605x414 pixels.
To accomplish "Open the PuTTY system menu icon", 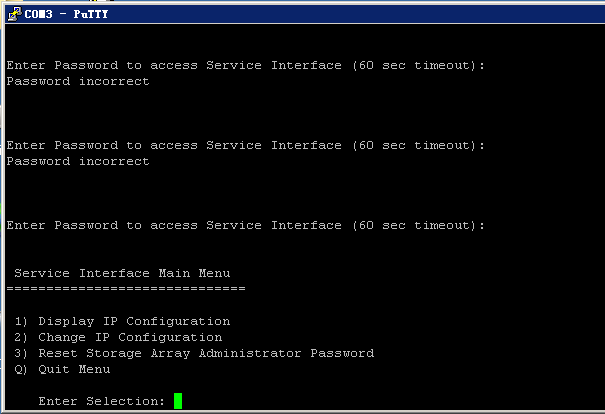I will pyautogui.click(x=13, y=14).
